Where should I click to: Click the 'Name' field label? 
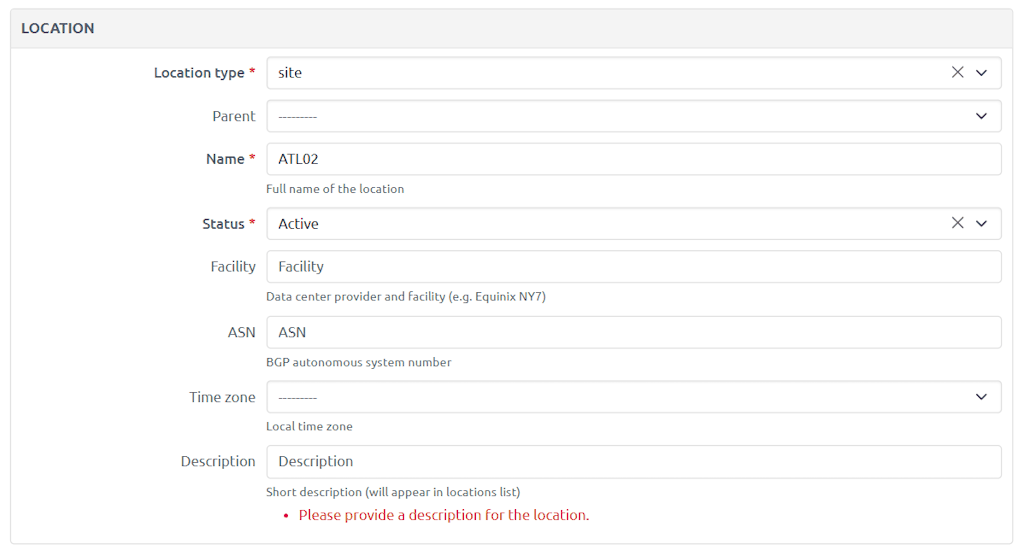225,159
